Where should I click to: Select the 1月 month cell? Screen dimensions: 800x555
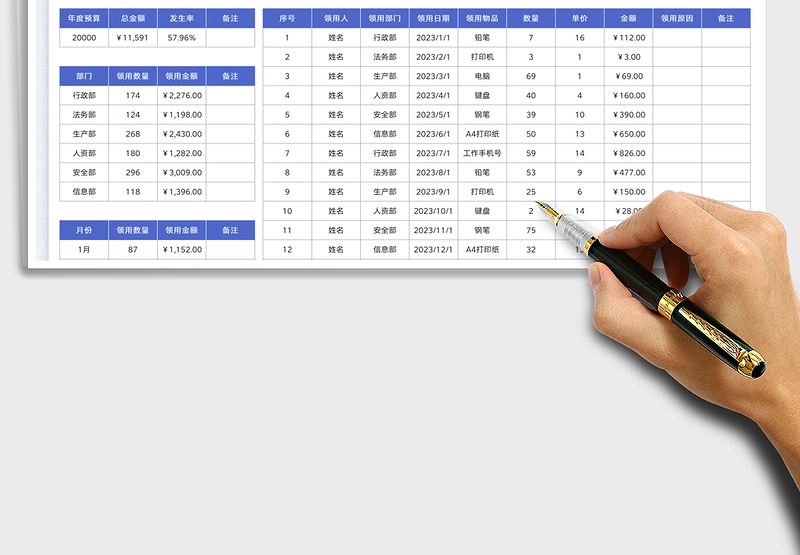pyautogui.click(x=84, y=249)
